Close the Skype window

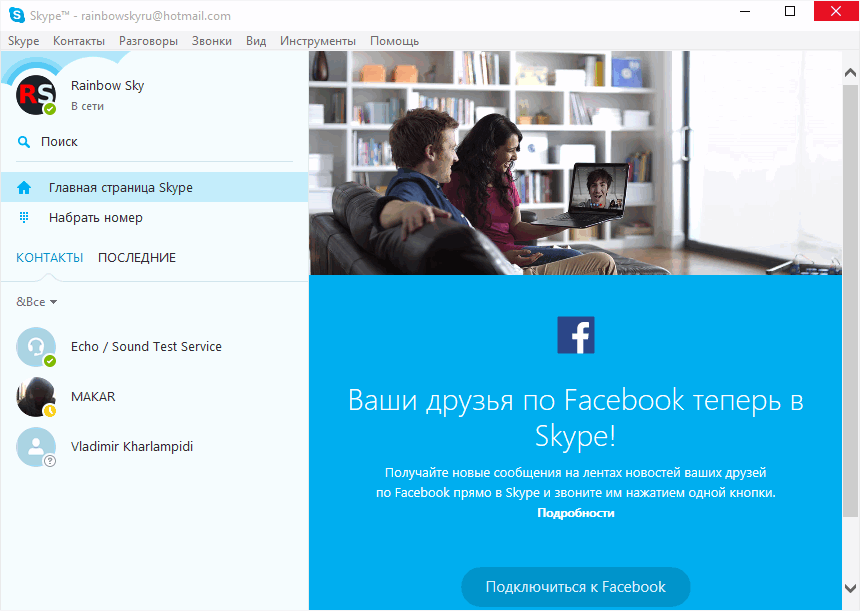[x=836, y=12]
